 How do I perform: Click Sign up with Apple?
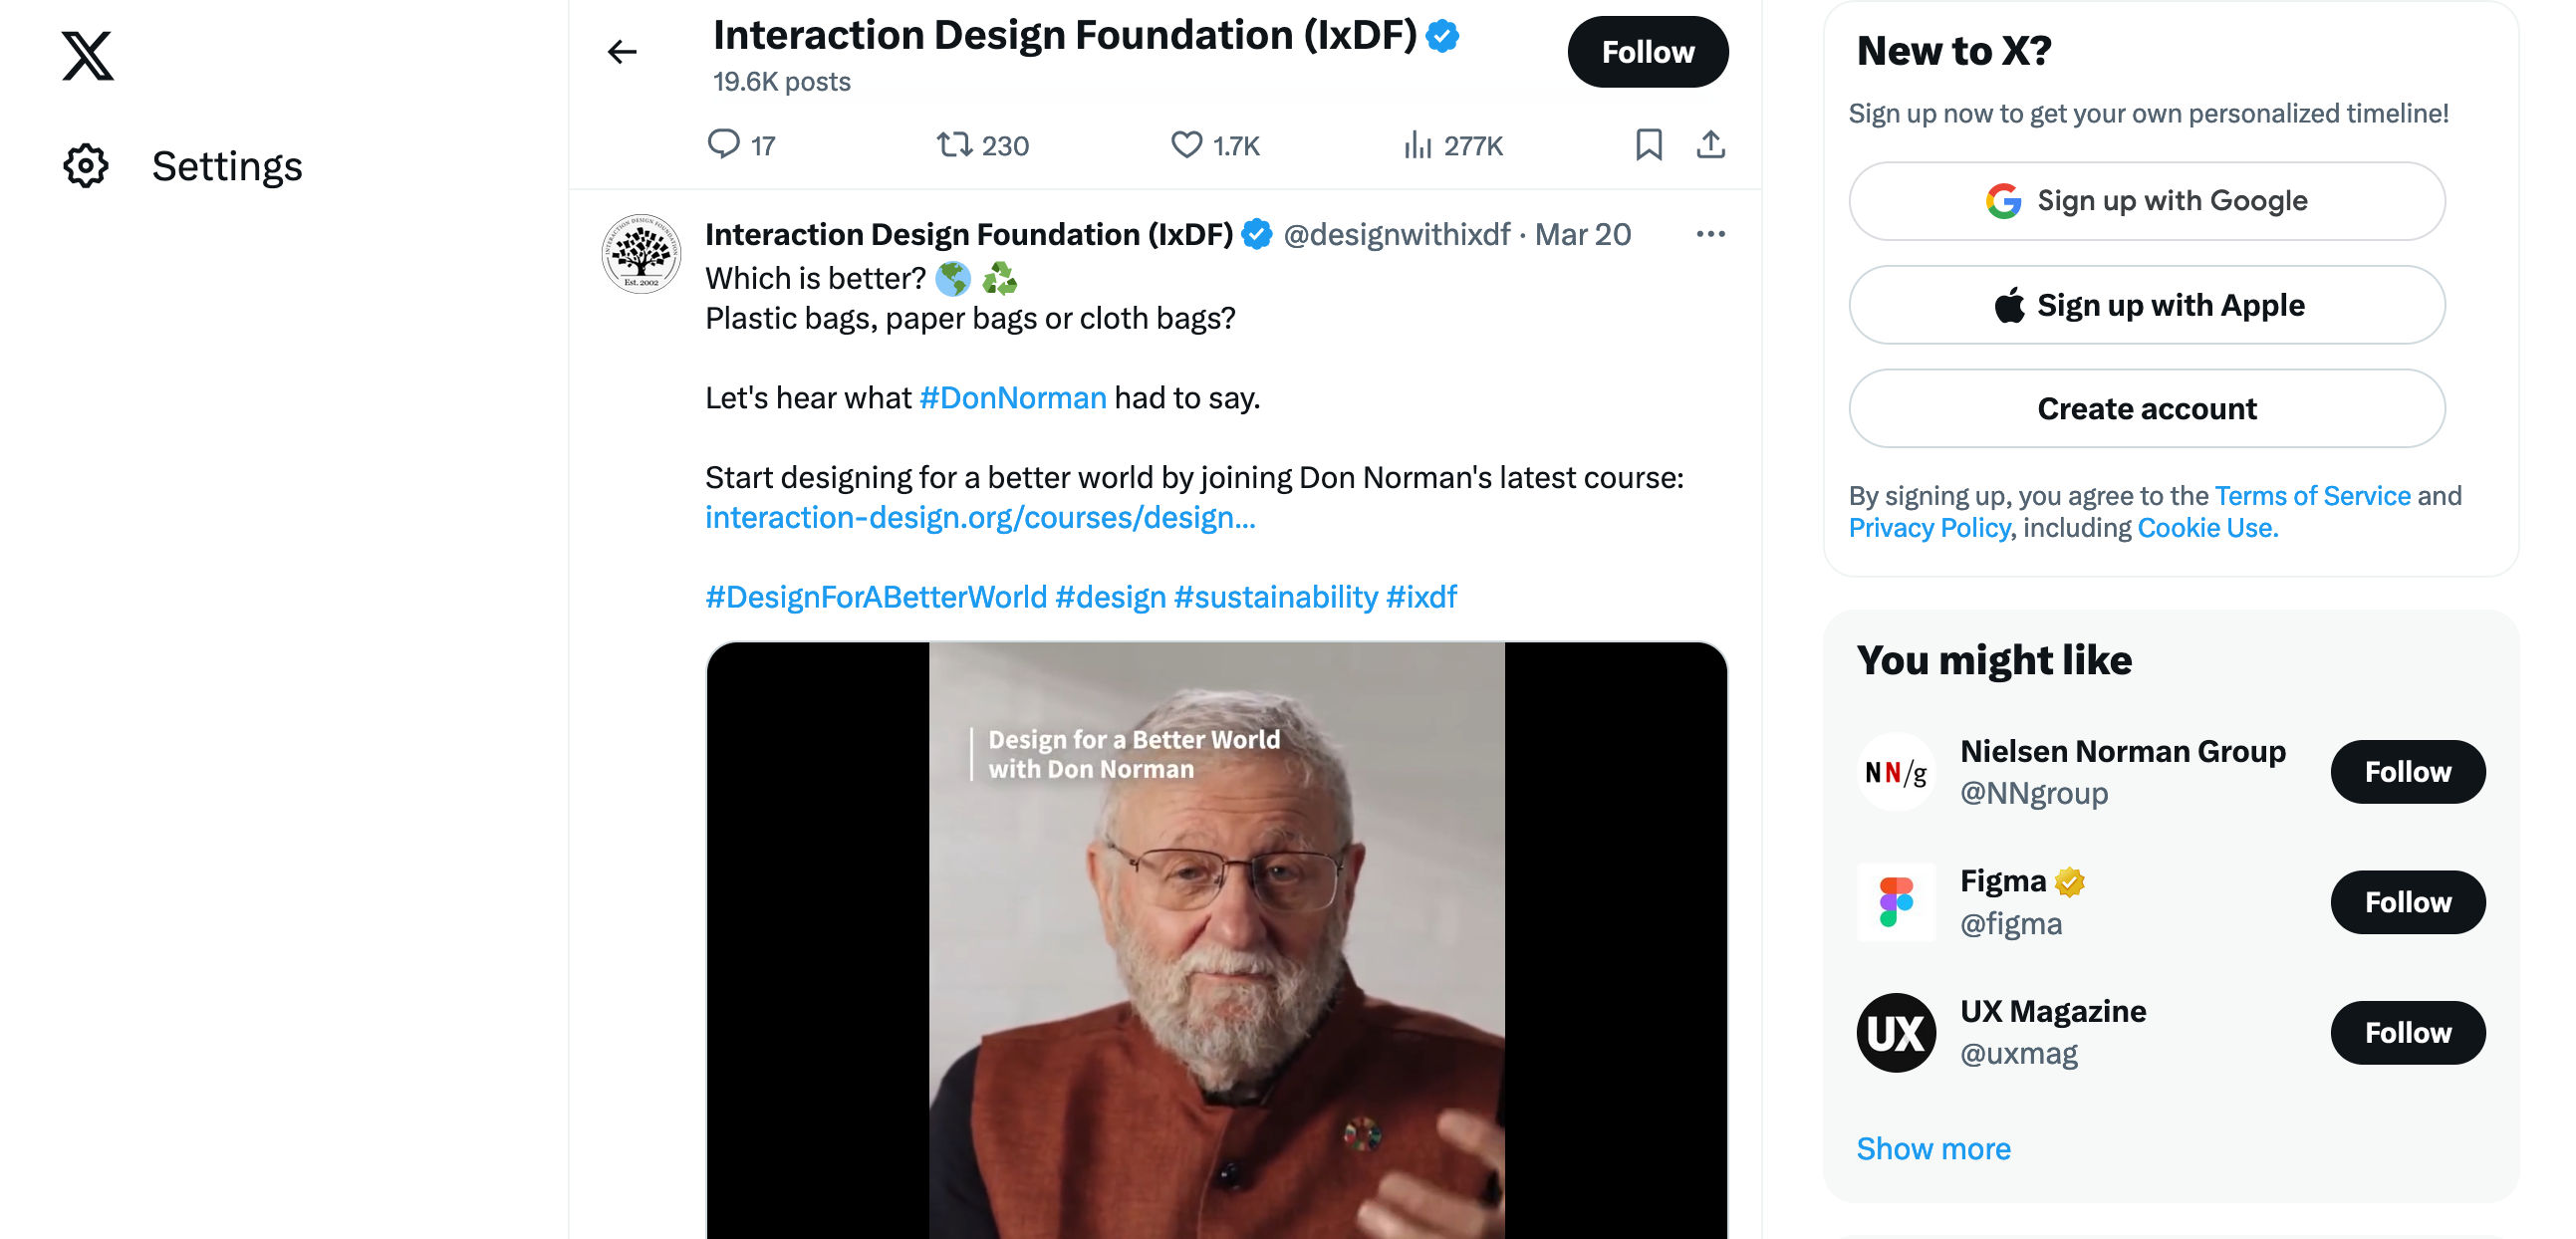2146,305
